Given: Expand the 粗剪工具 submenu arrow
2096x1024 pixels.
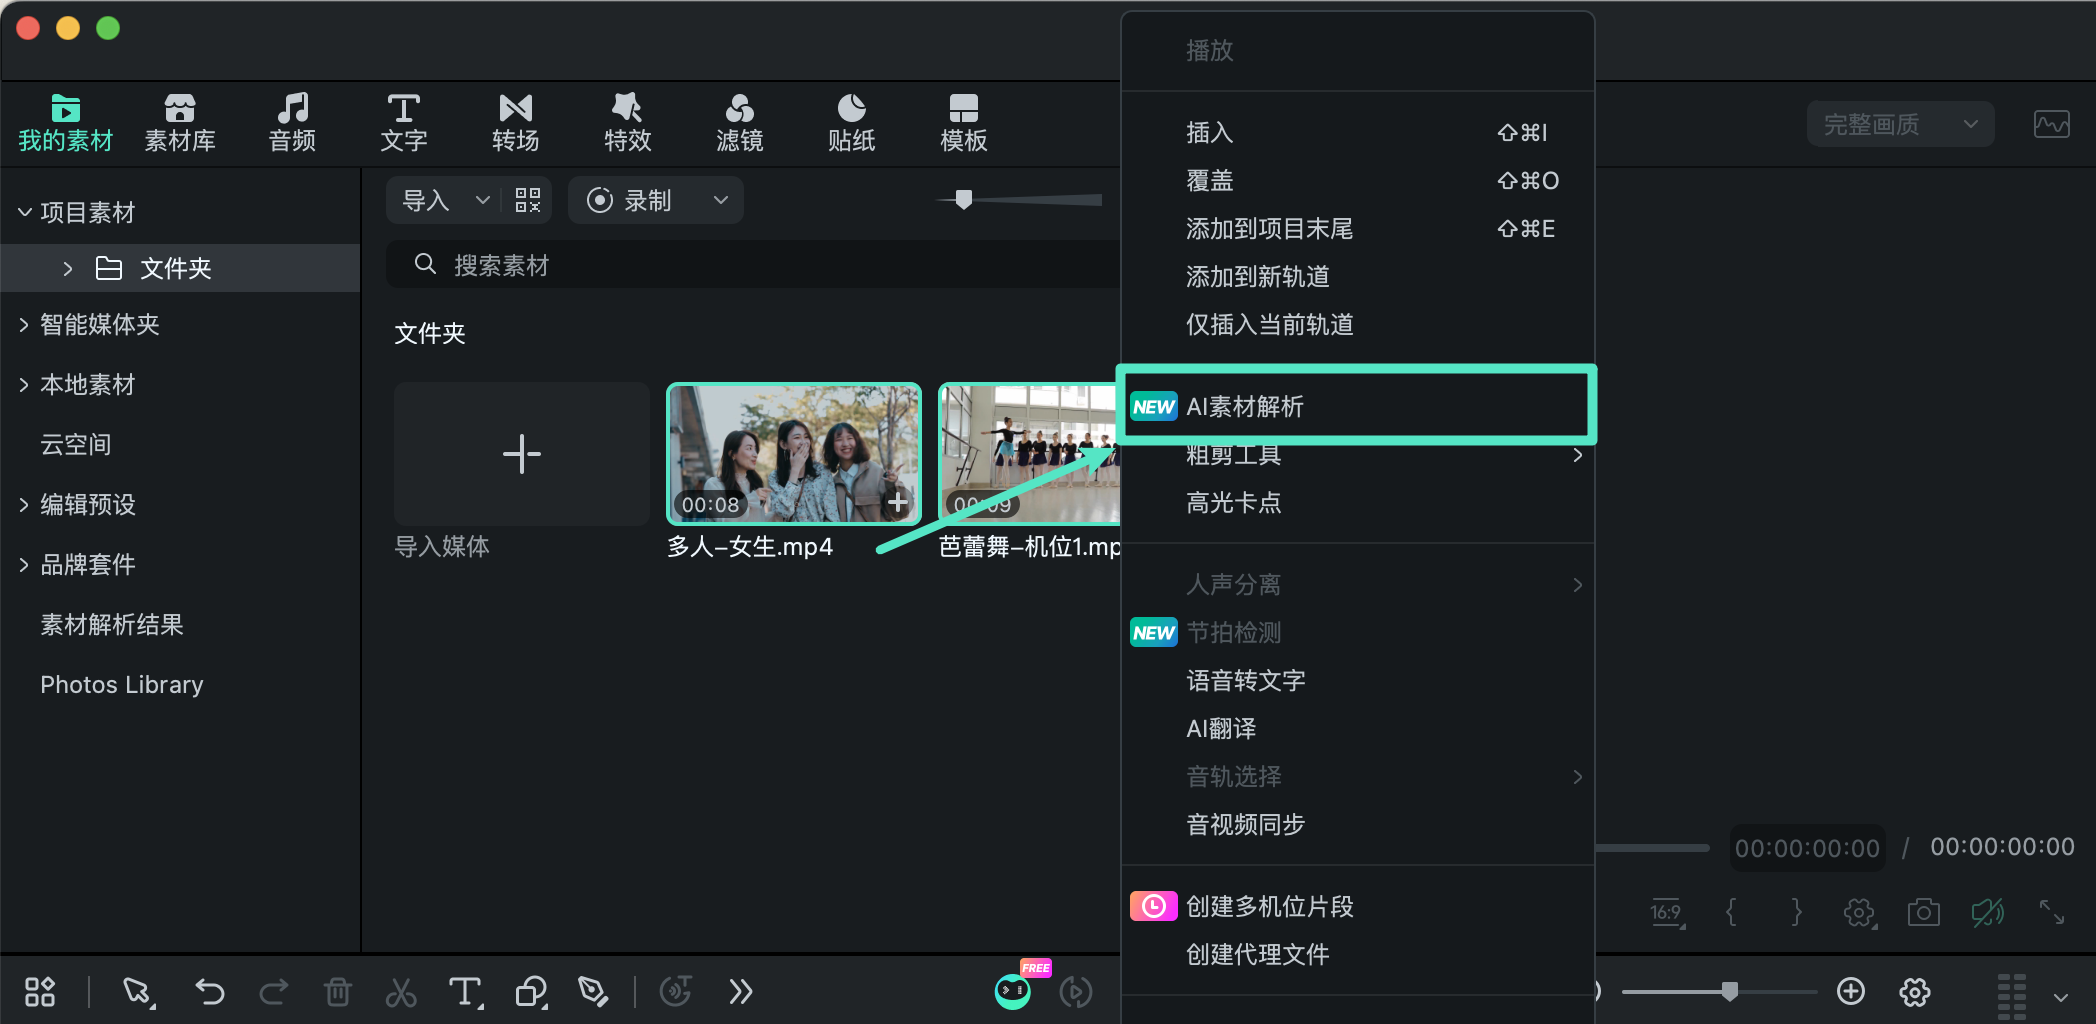Looking at the screenshot, I should (x=1577, y=455).
